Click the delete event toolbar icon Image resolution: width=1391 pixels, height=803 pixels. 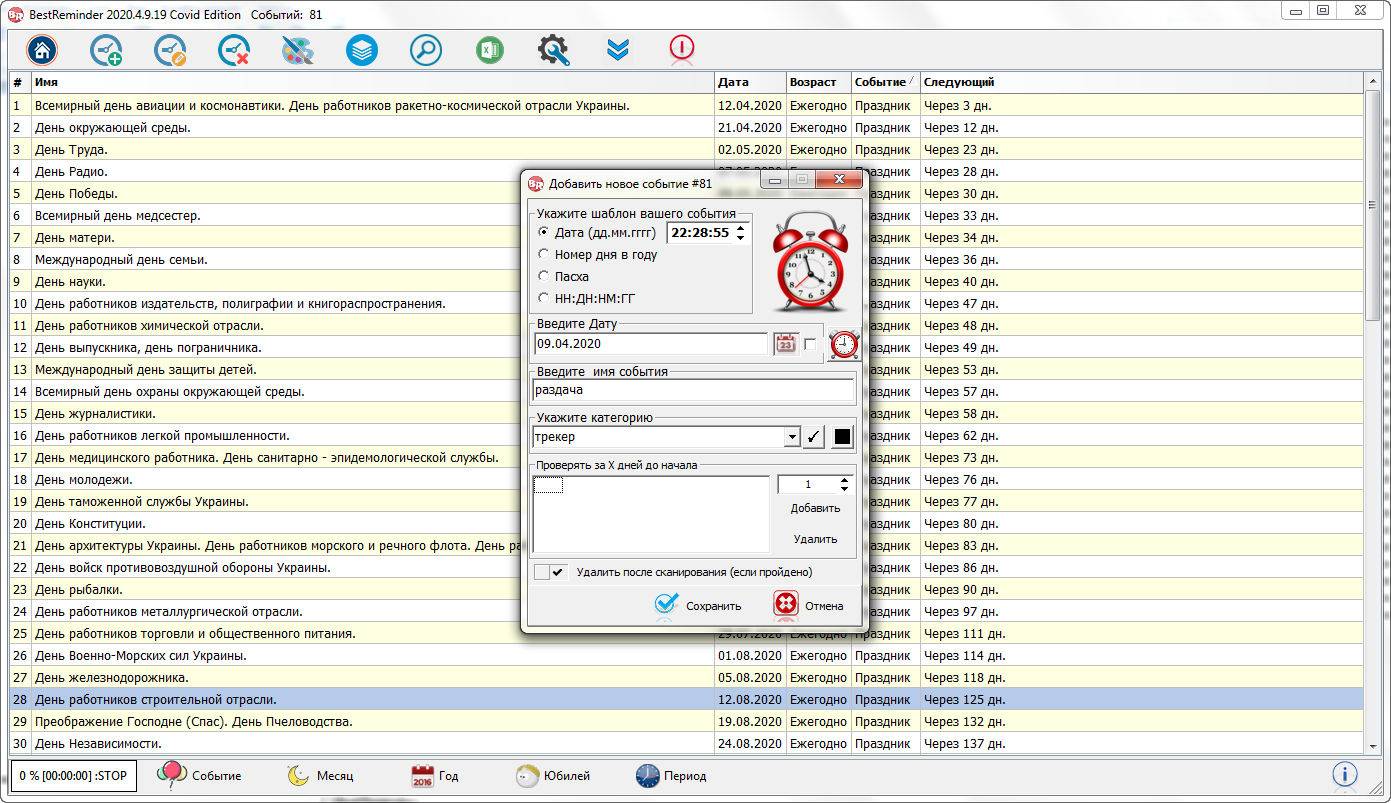click(x=234, y=50)
